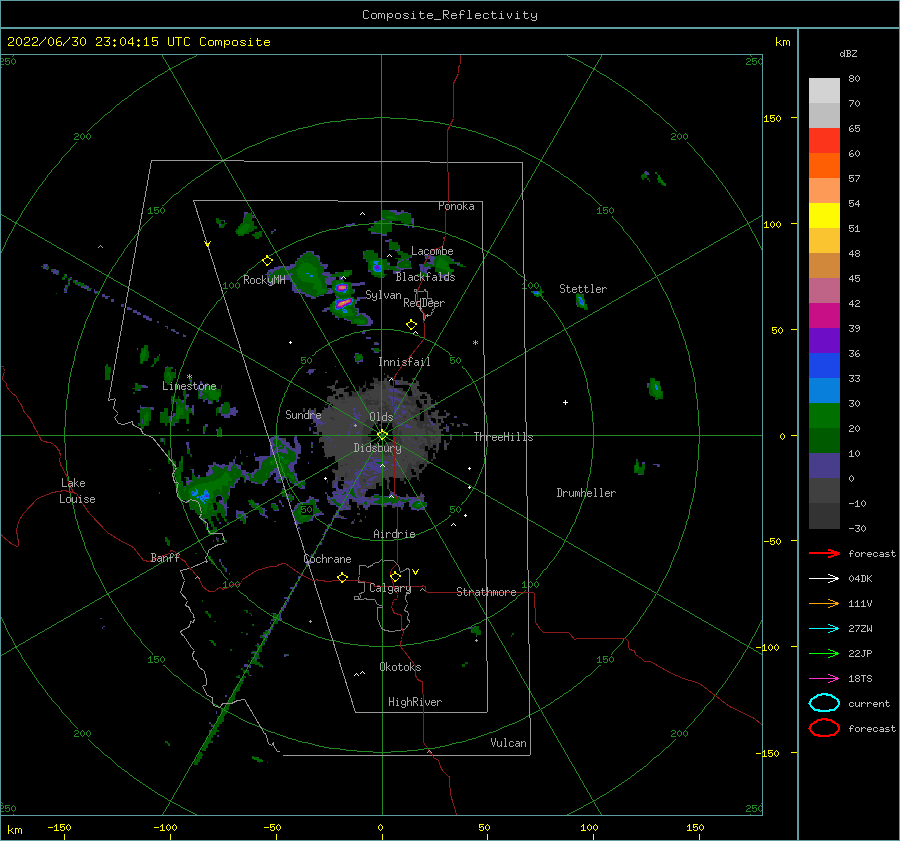Click the Airdrie label
Screen dimensions: 900x841
coord(394,534)
